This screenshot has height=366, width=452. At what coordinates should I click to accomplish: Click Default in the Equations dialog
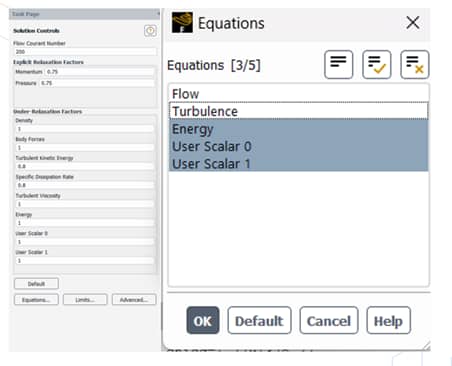tap(259, 321)
